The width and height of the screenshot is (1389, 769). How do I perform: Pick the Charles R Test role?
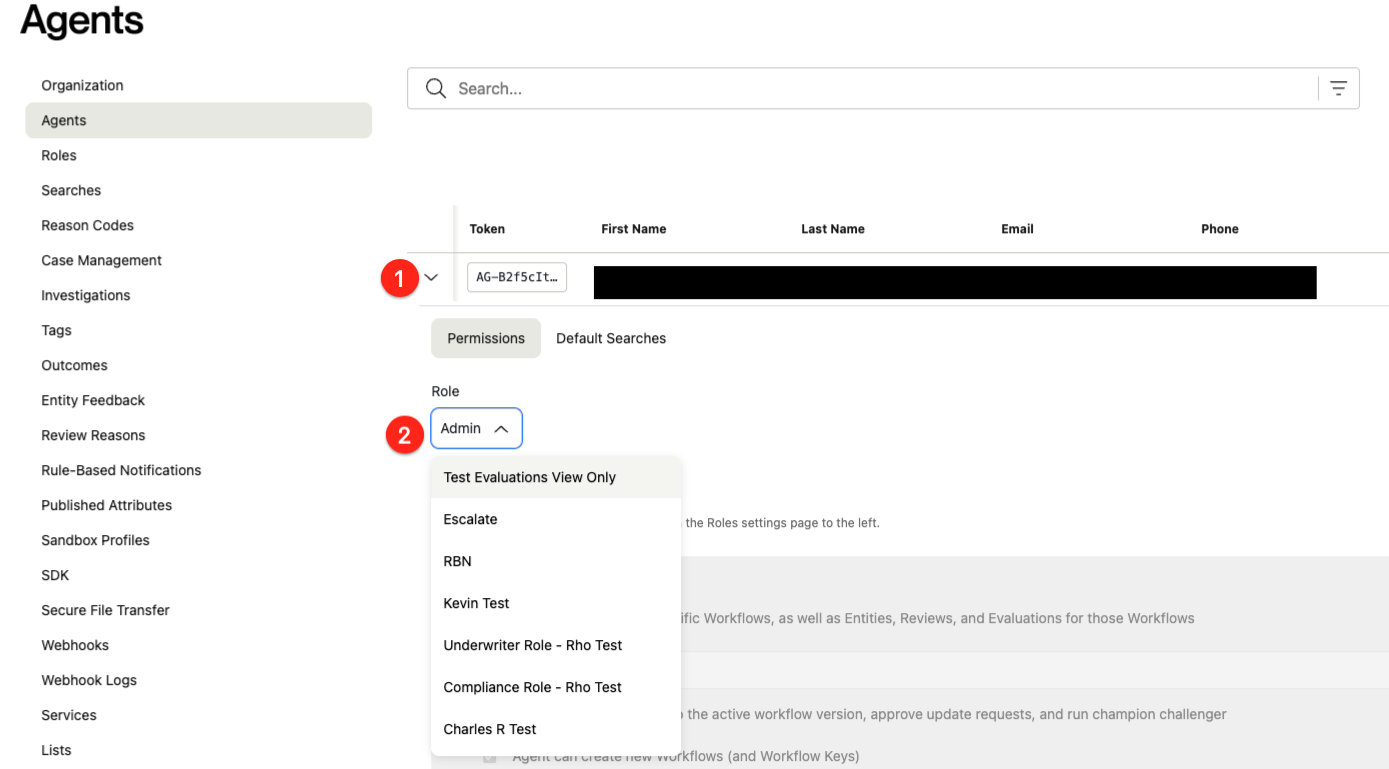489,729
